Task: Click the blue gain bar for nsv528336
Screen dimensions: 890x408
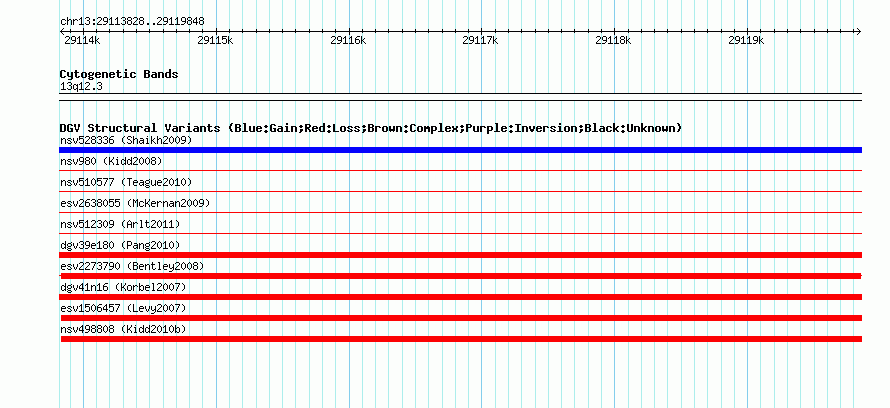Action: pyautogui.click(x=460, y=150)
